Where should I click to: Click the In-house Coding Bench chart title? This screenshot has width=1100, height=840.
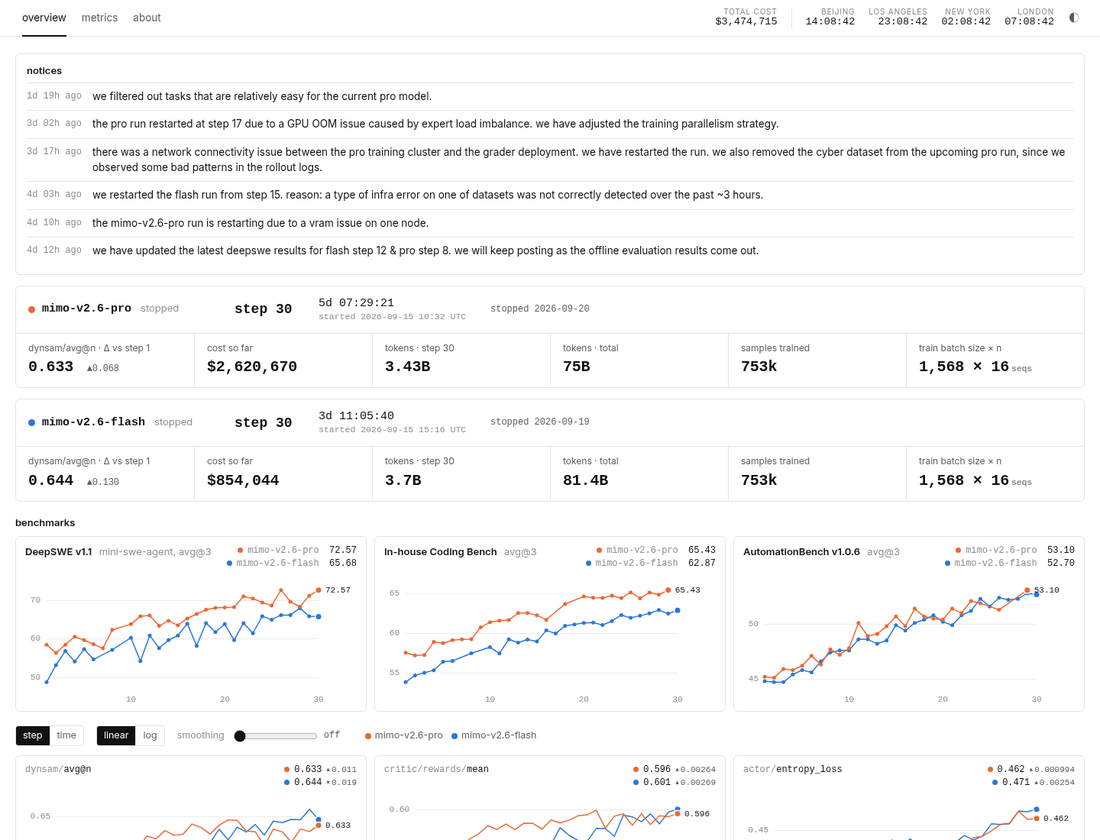[440, 552]
